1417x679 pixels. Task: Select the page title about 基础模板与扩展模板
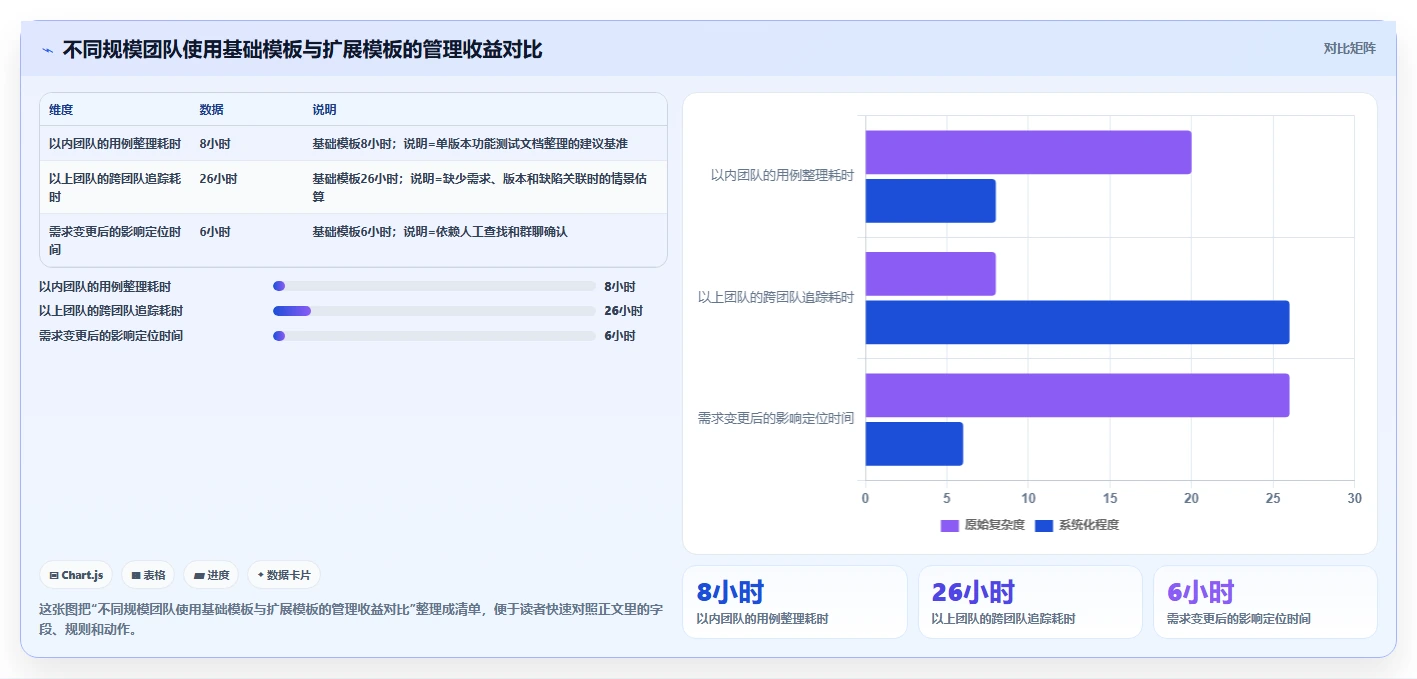[x=302, y=49]
